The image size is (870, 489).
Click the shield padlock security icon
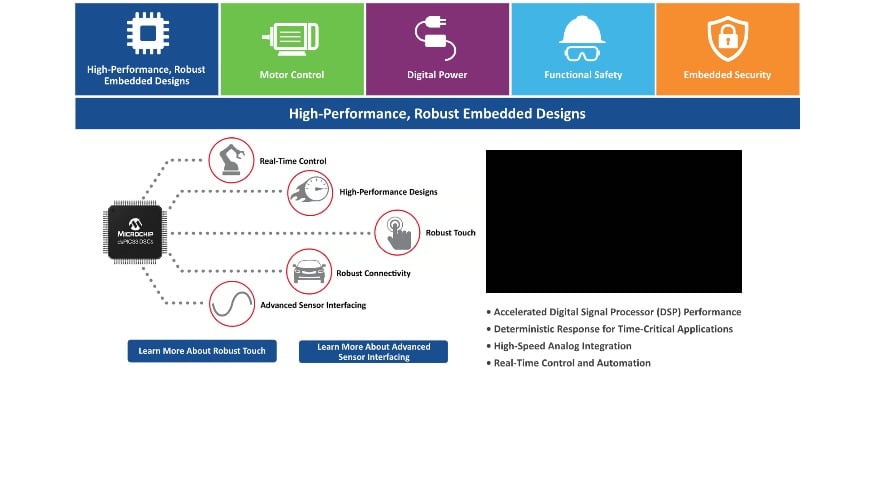click(x=727, y=38)
